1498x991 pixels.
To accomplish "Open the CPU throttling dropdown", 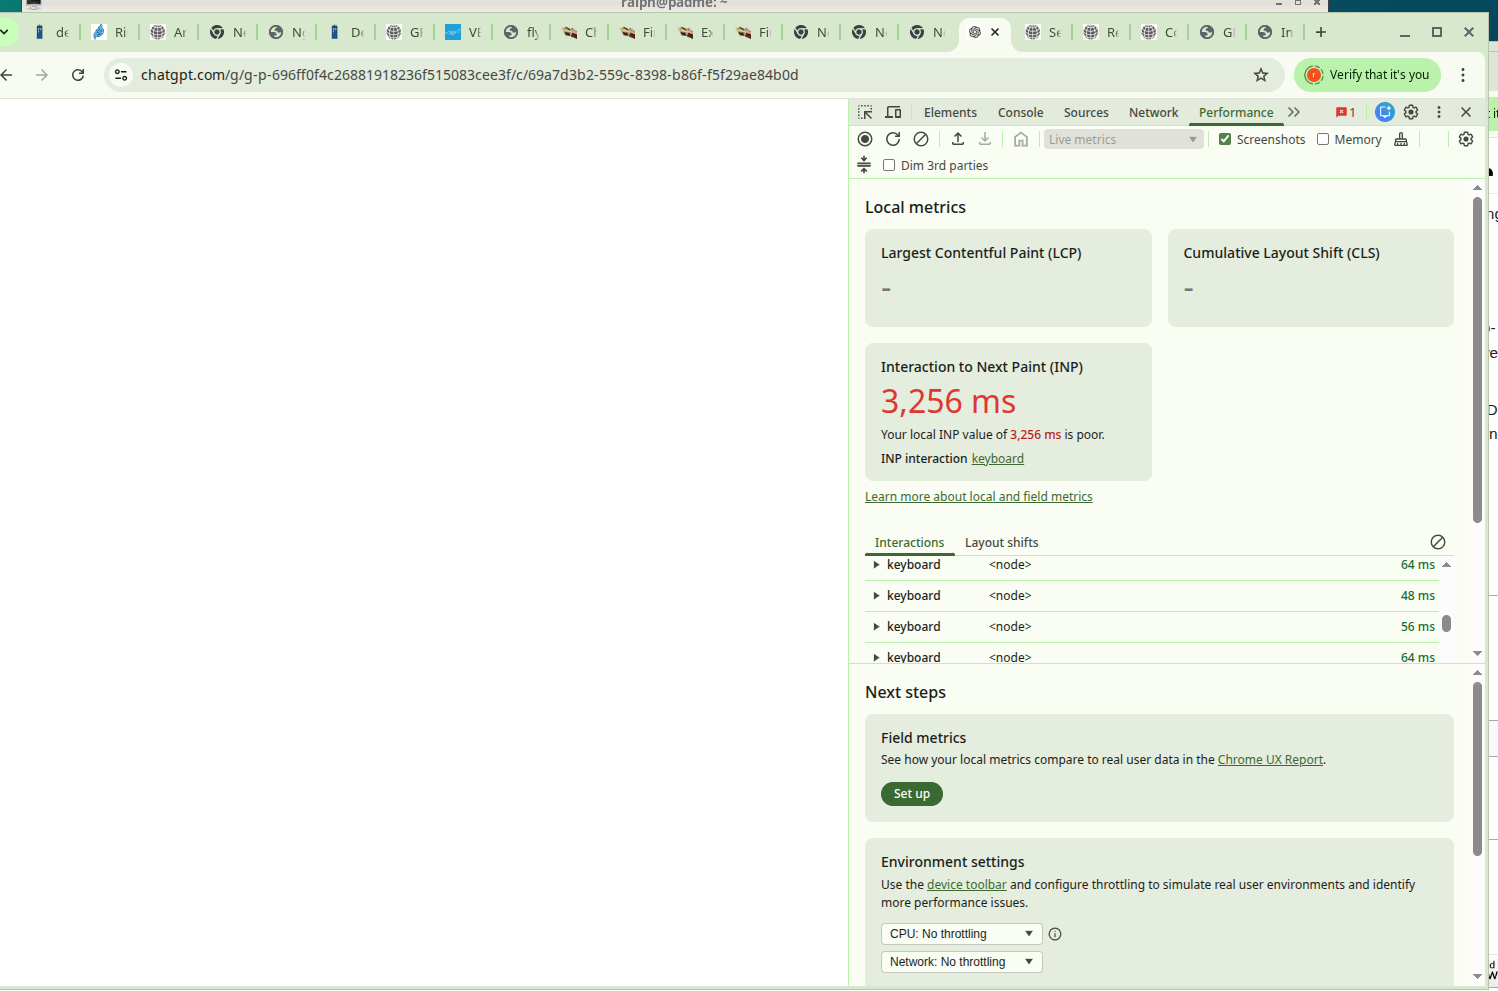I will tap(961, 934).
